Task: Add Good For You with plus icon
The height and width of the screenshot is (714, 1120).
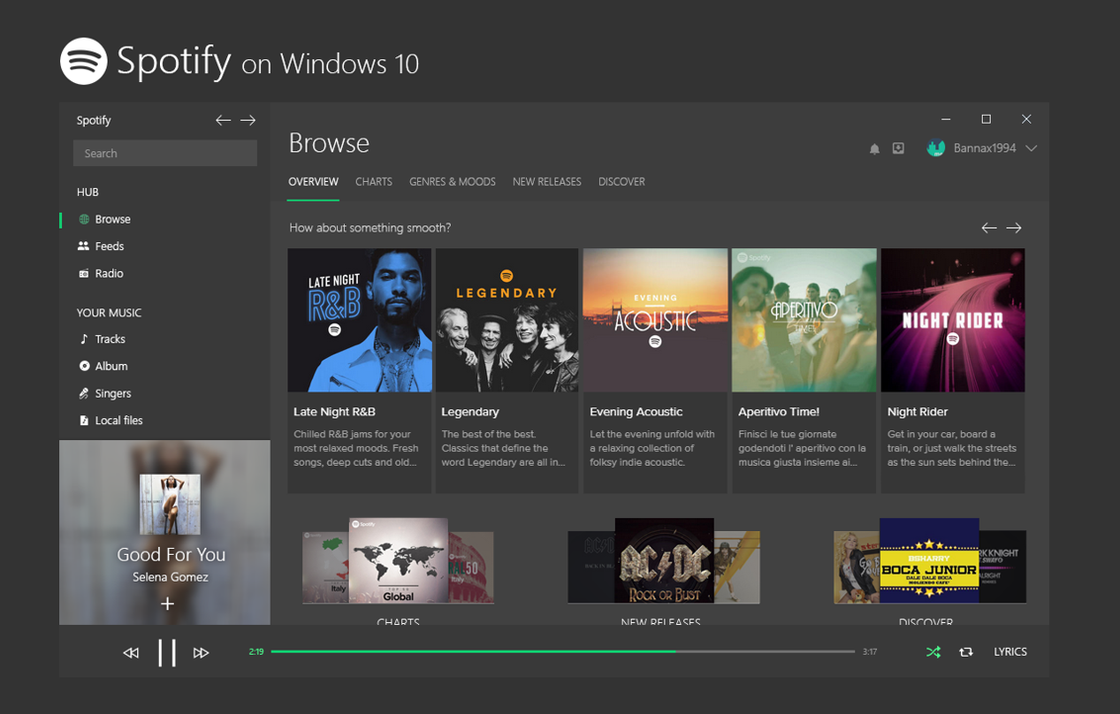Action: click(168, 604)
